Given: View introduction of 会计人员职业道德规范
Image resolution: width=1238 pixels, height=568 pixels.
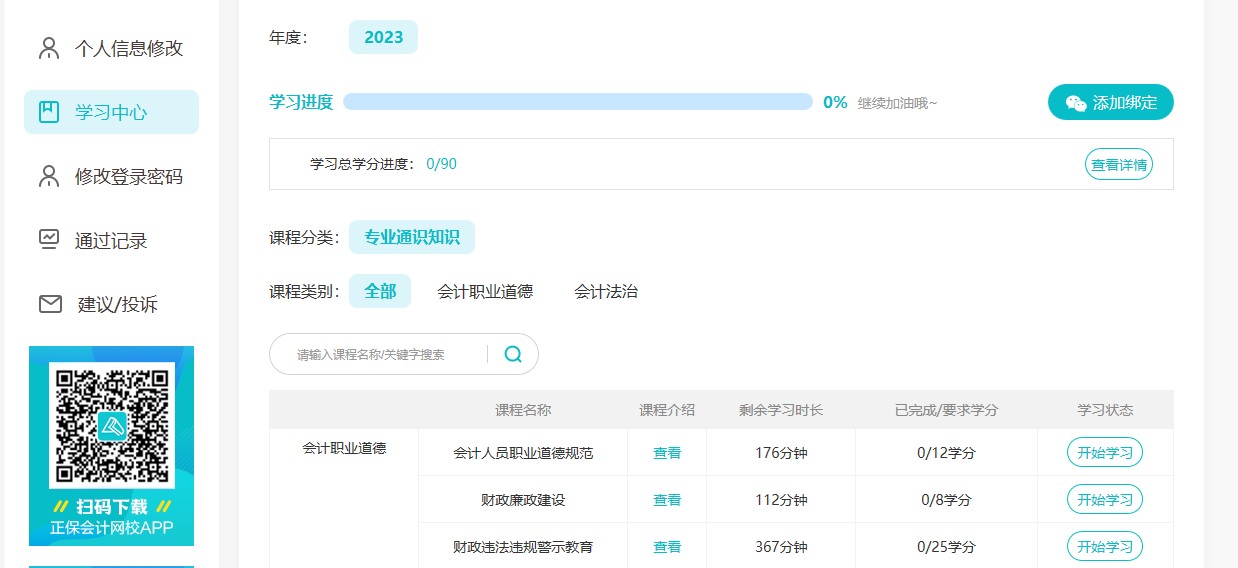Looking at the screenshot, I should [667, 453].
